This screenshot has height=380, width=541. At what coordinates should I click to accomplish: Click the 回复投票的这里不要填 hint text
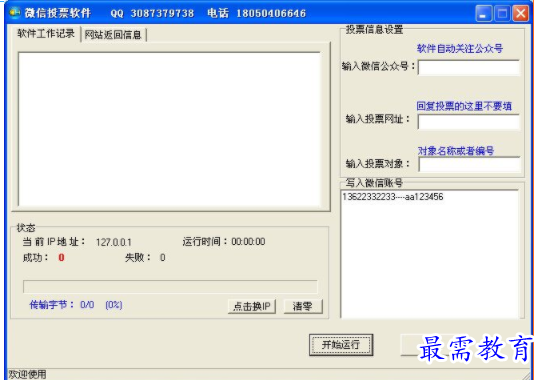pyautogui.click(x=464, y=106)
